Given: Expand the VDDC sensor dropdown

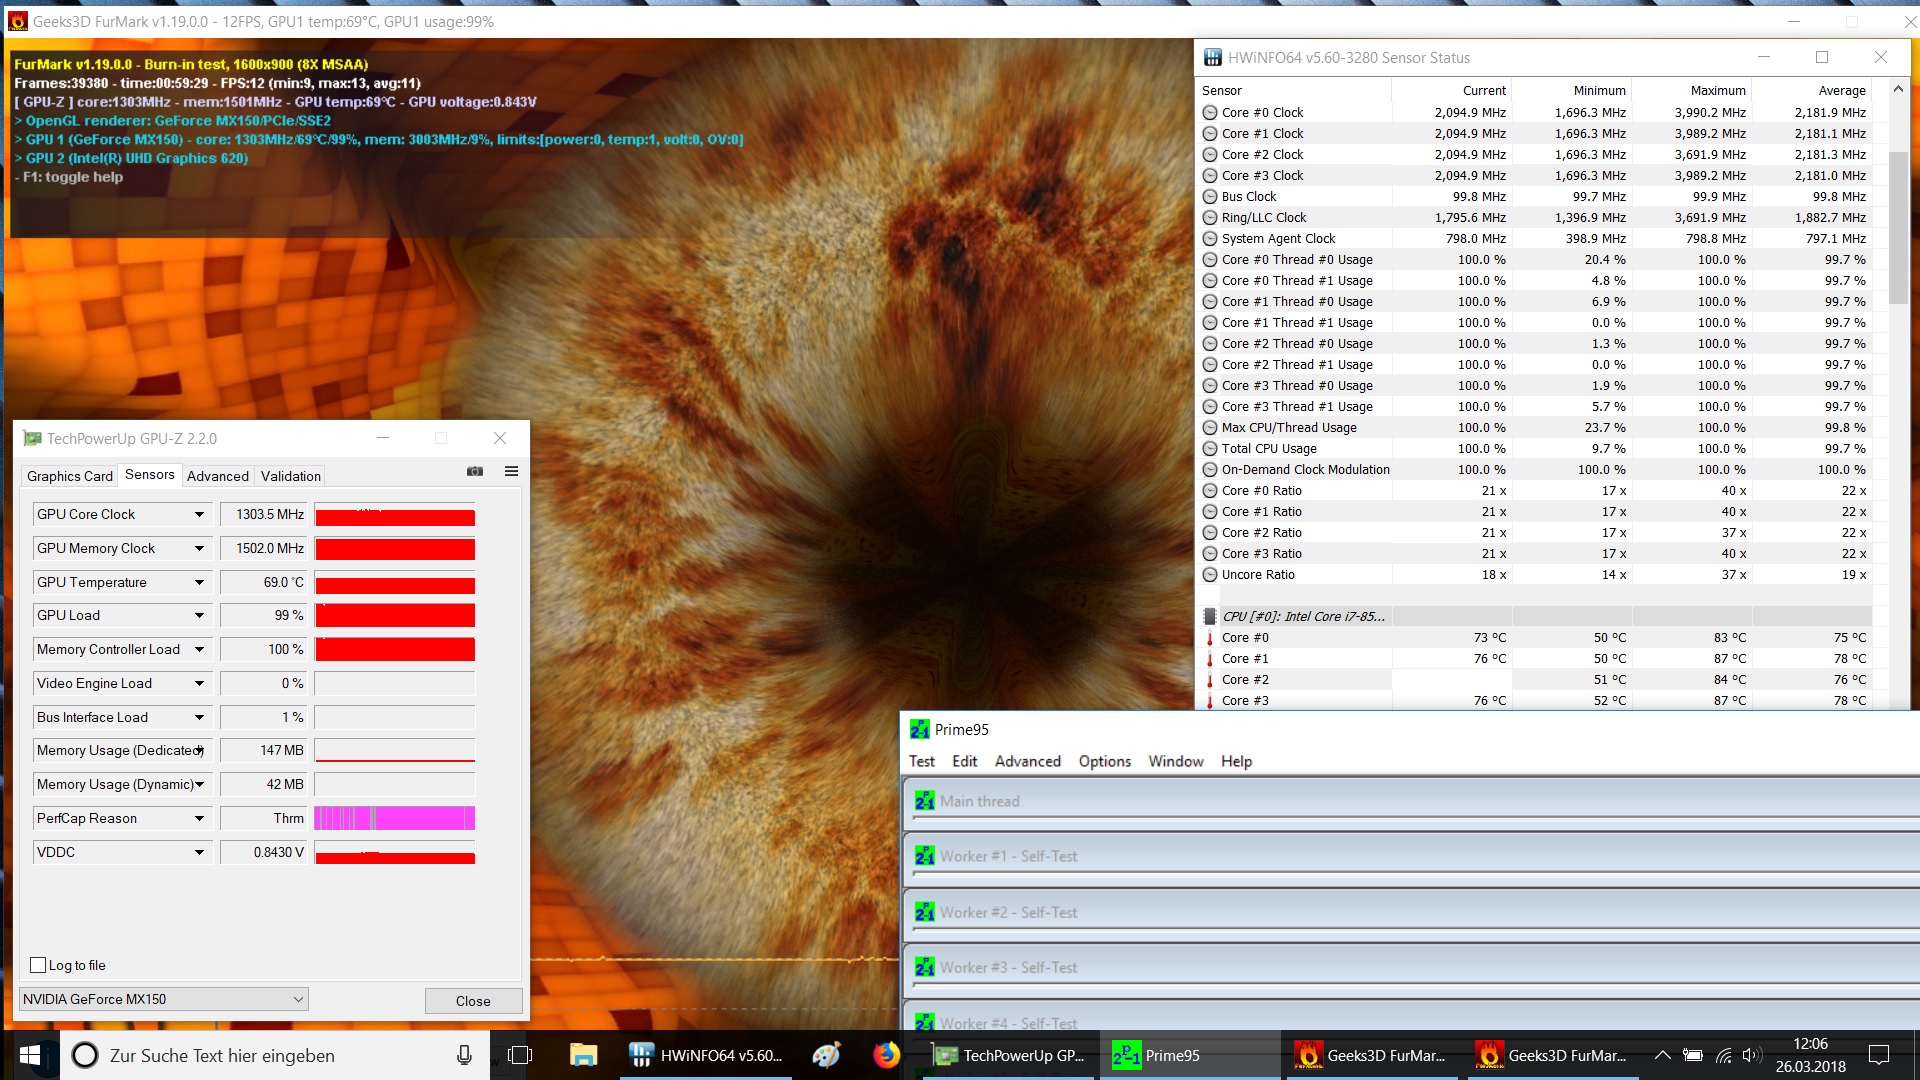Looking at the screenshot, I should [199, 852].
